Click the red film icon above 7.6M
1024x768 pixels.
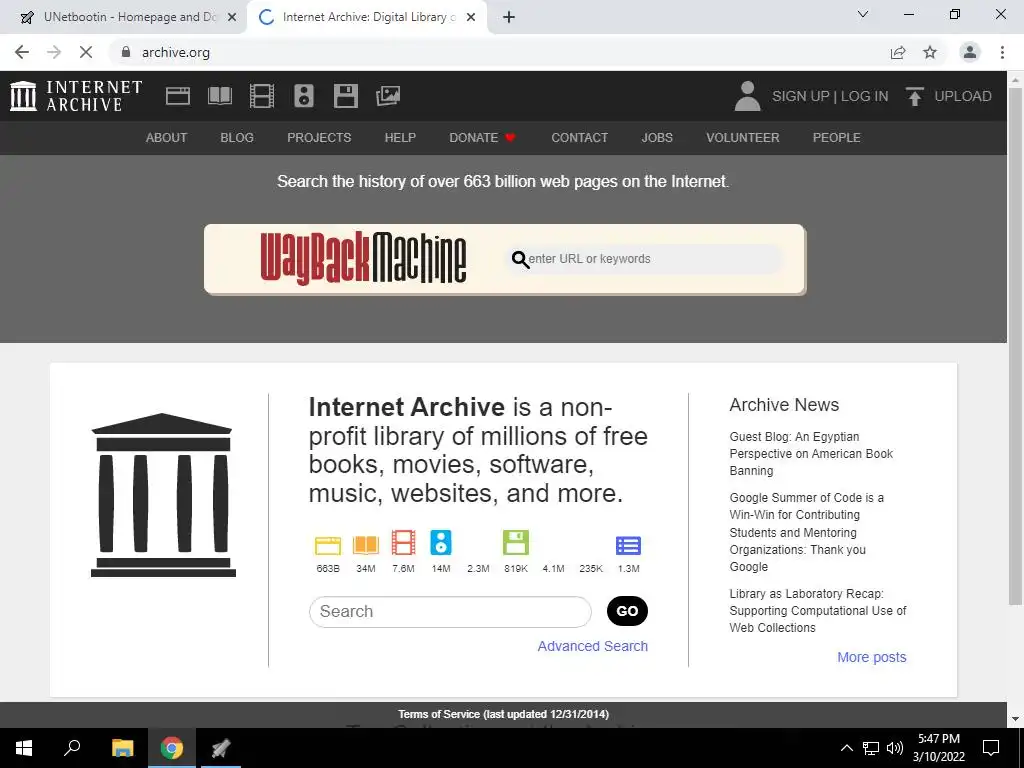(x=404, y=543)
